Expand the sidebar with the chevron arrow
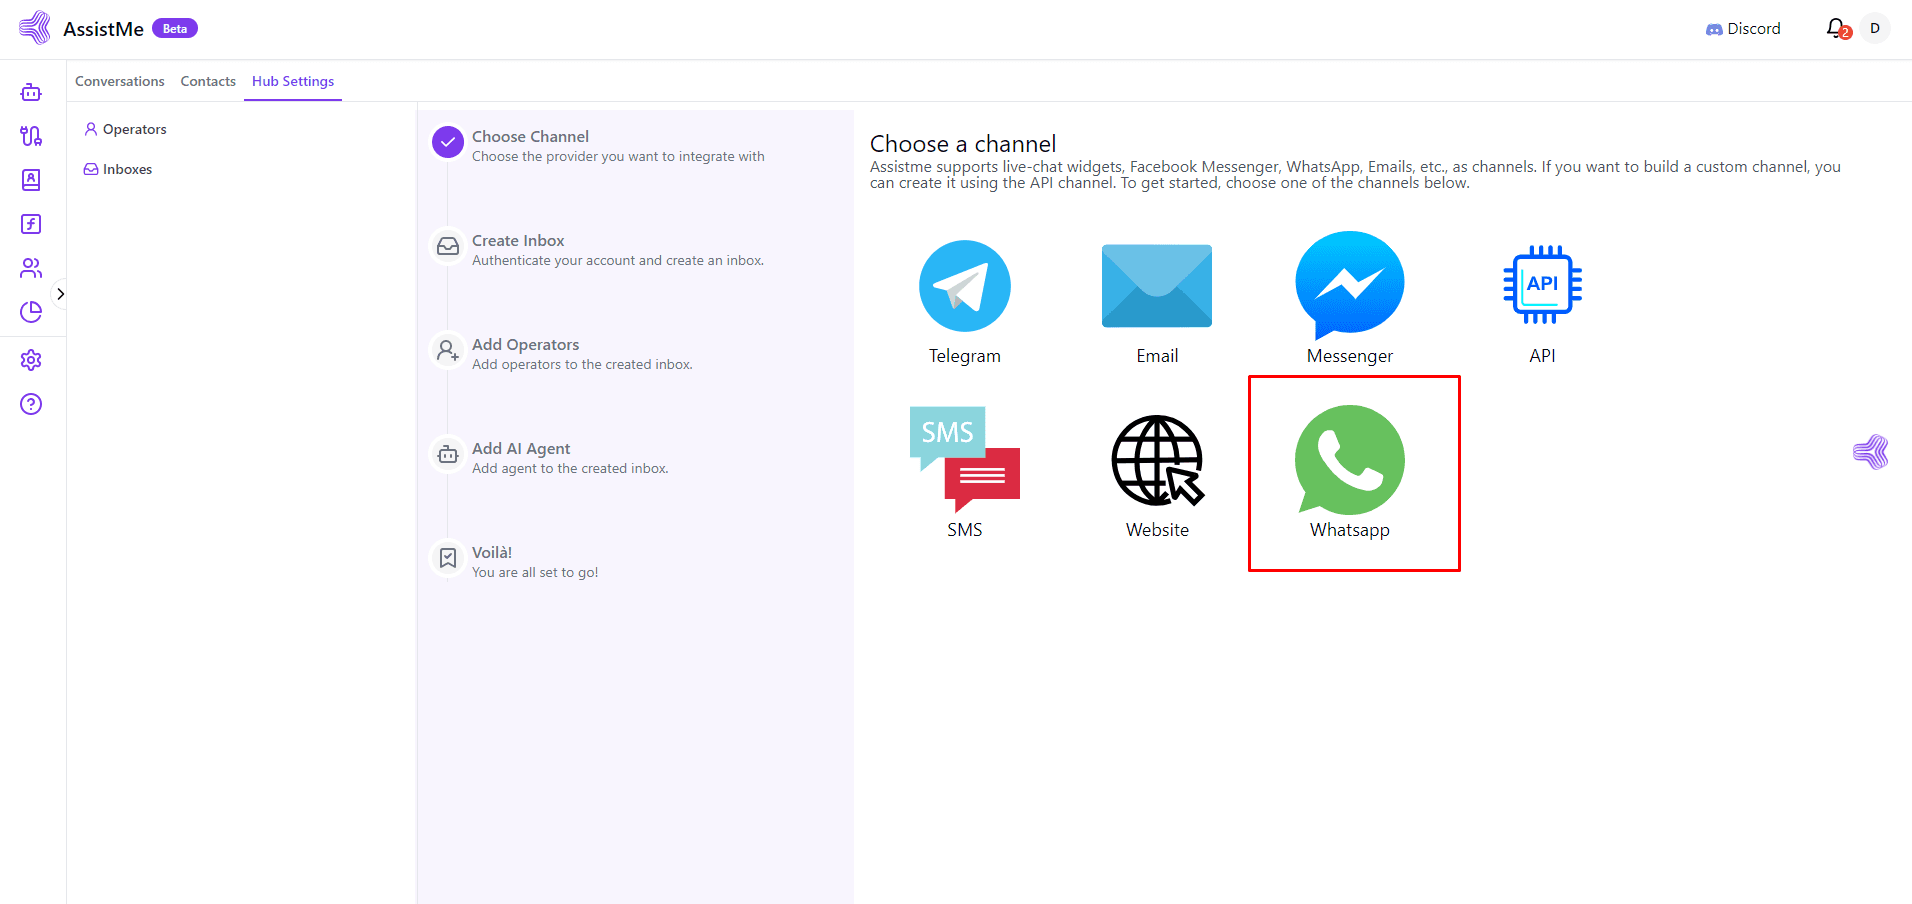Screen dimensions: 1912x904 [x=60, y=294]
